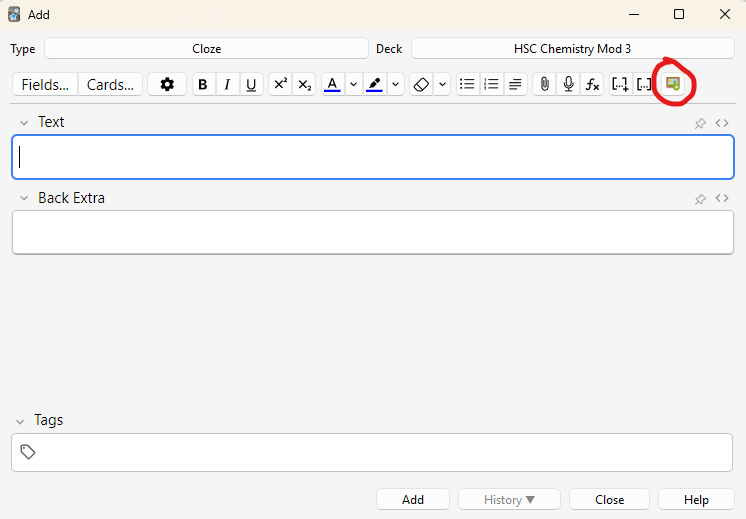Image resolution: width=746 pixels, height=519 pixels.
Task: Click the Add button at the bottom
Action: [x=413, y=499]
